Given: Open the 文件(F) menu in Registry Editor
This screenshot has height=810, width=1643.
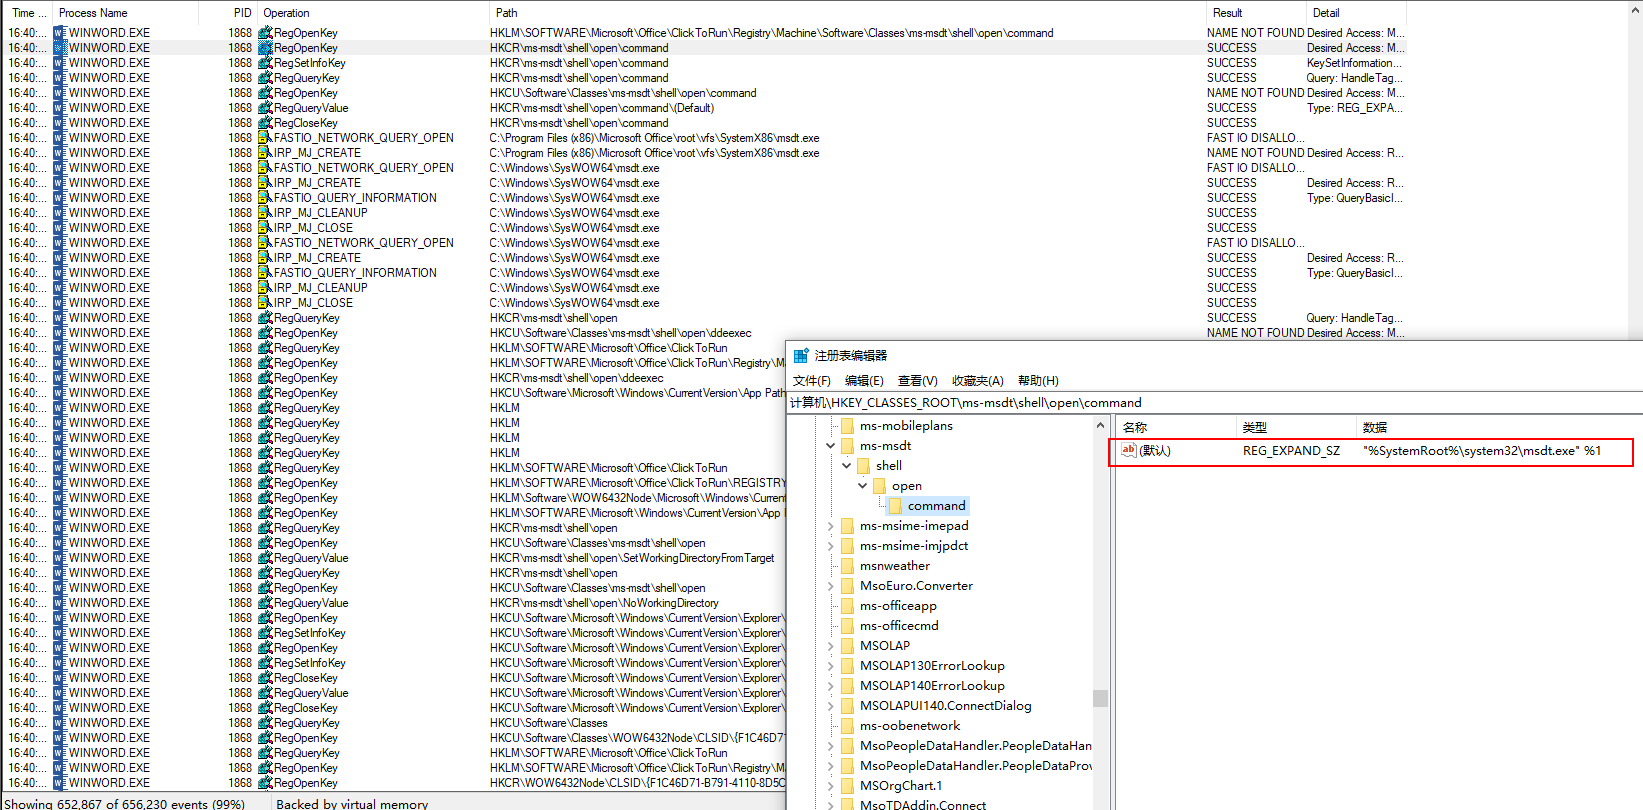Looking at the screenshot, I should [x=812, y=381].
